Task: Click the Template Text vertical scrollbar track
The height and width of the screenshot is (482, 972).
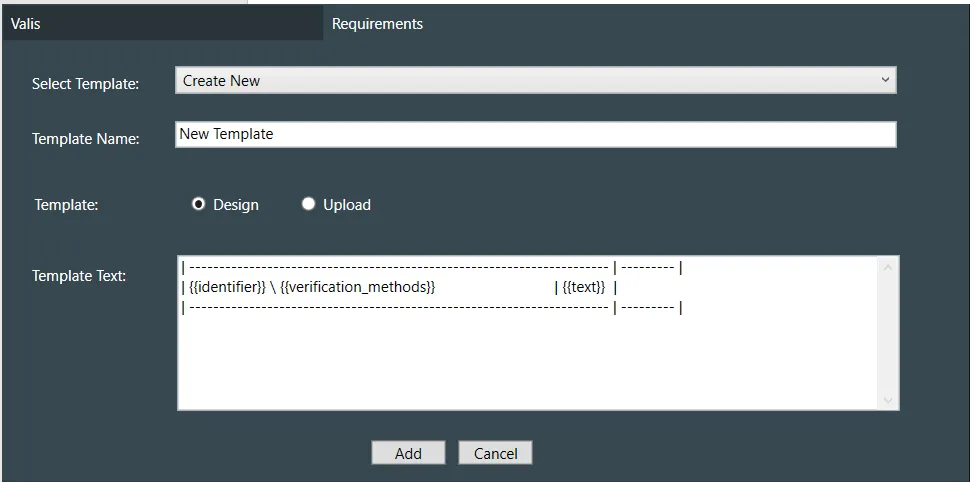Action: click(889, 335)
